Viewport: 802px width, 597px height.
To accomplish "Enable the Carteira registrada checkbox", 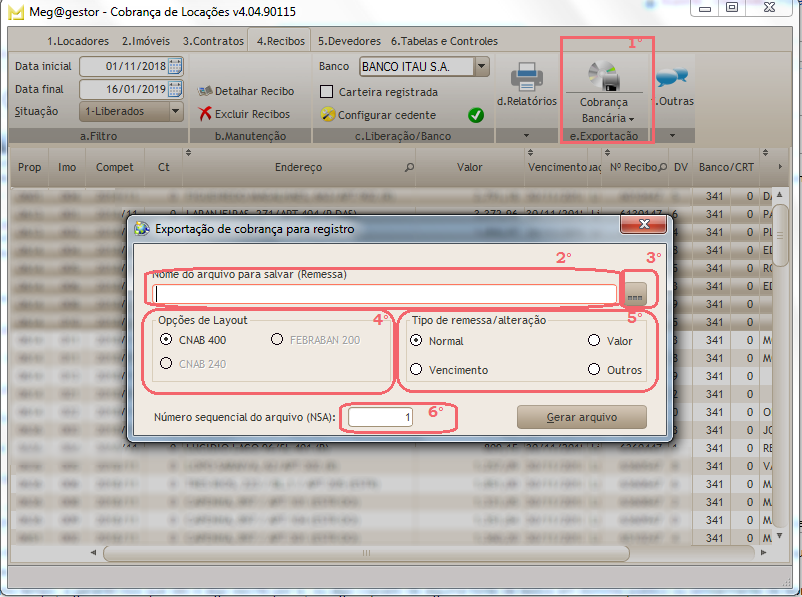I will click(x=326, y=92).
